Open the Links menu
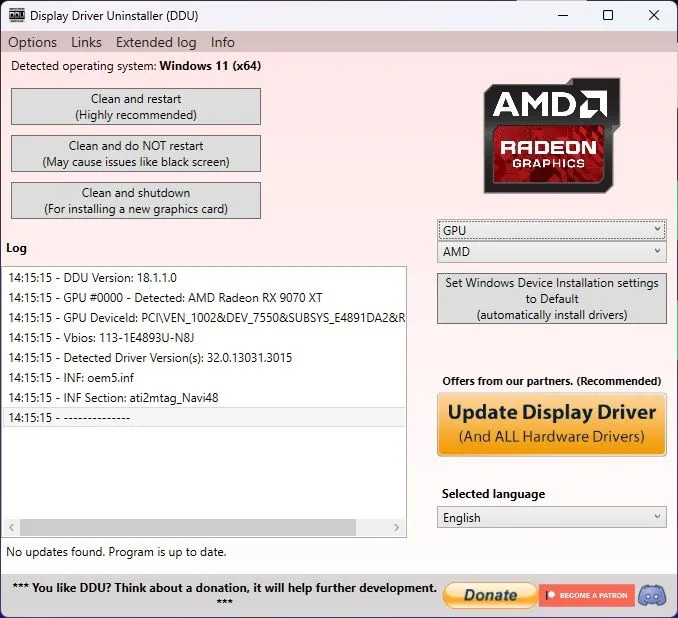678x618 pixels. click(86, 42)
